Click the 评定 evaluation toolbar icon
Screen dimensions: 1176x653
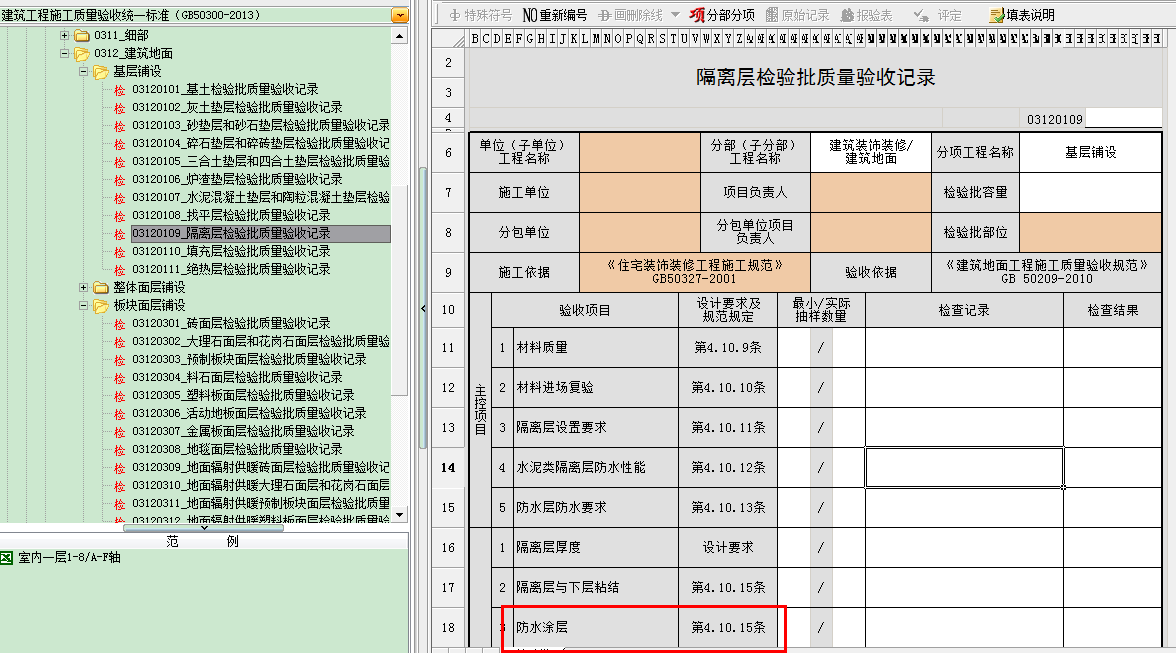[x=938, y=15]
